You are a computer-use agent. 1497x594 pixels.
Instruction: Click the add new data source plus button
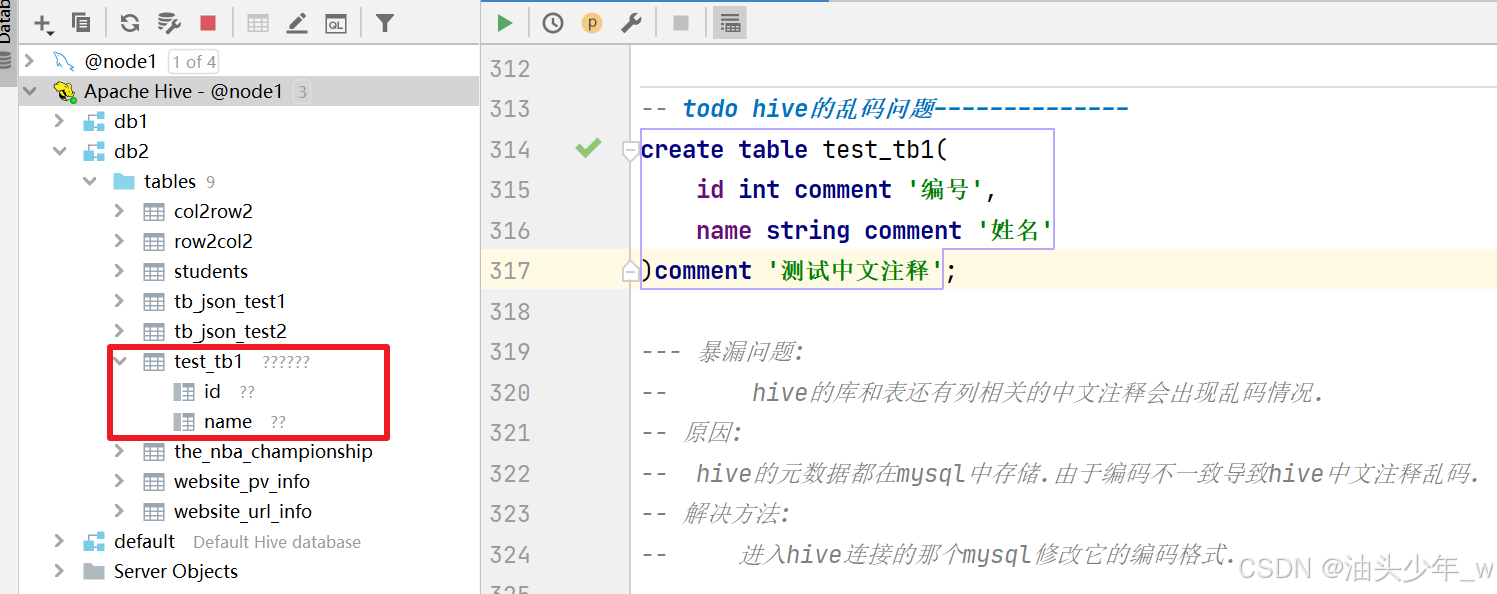coord(42,22)
